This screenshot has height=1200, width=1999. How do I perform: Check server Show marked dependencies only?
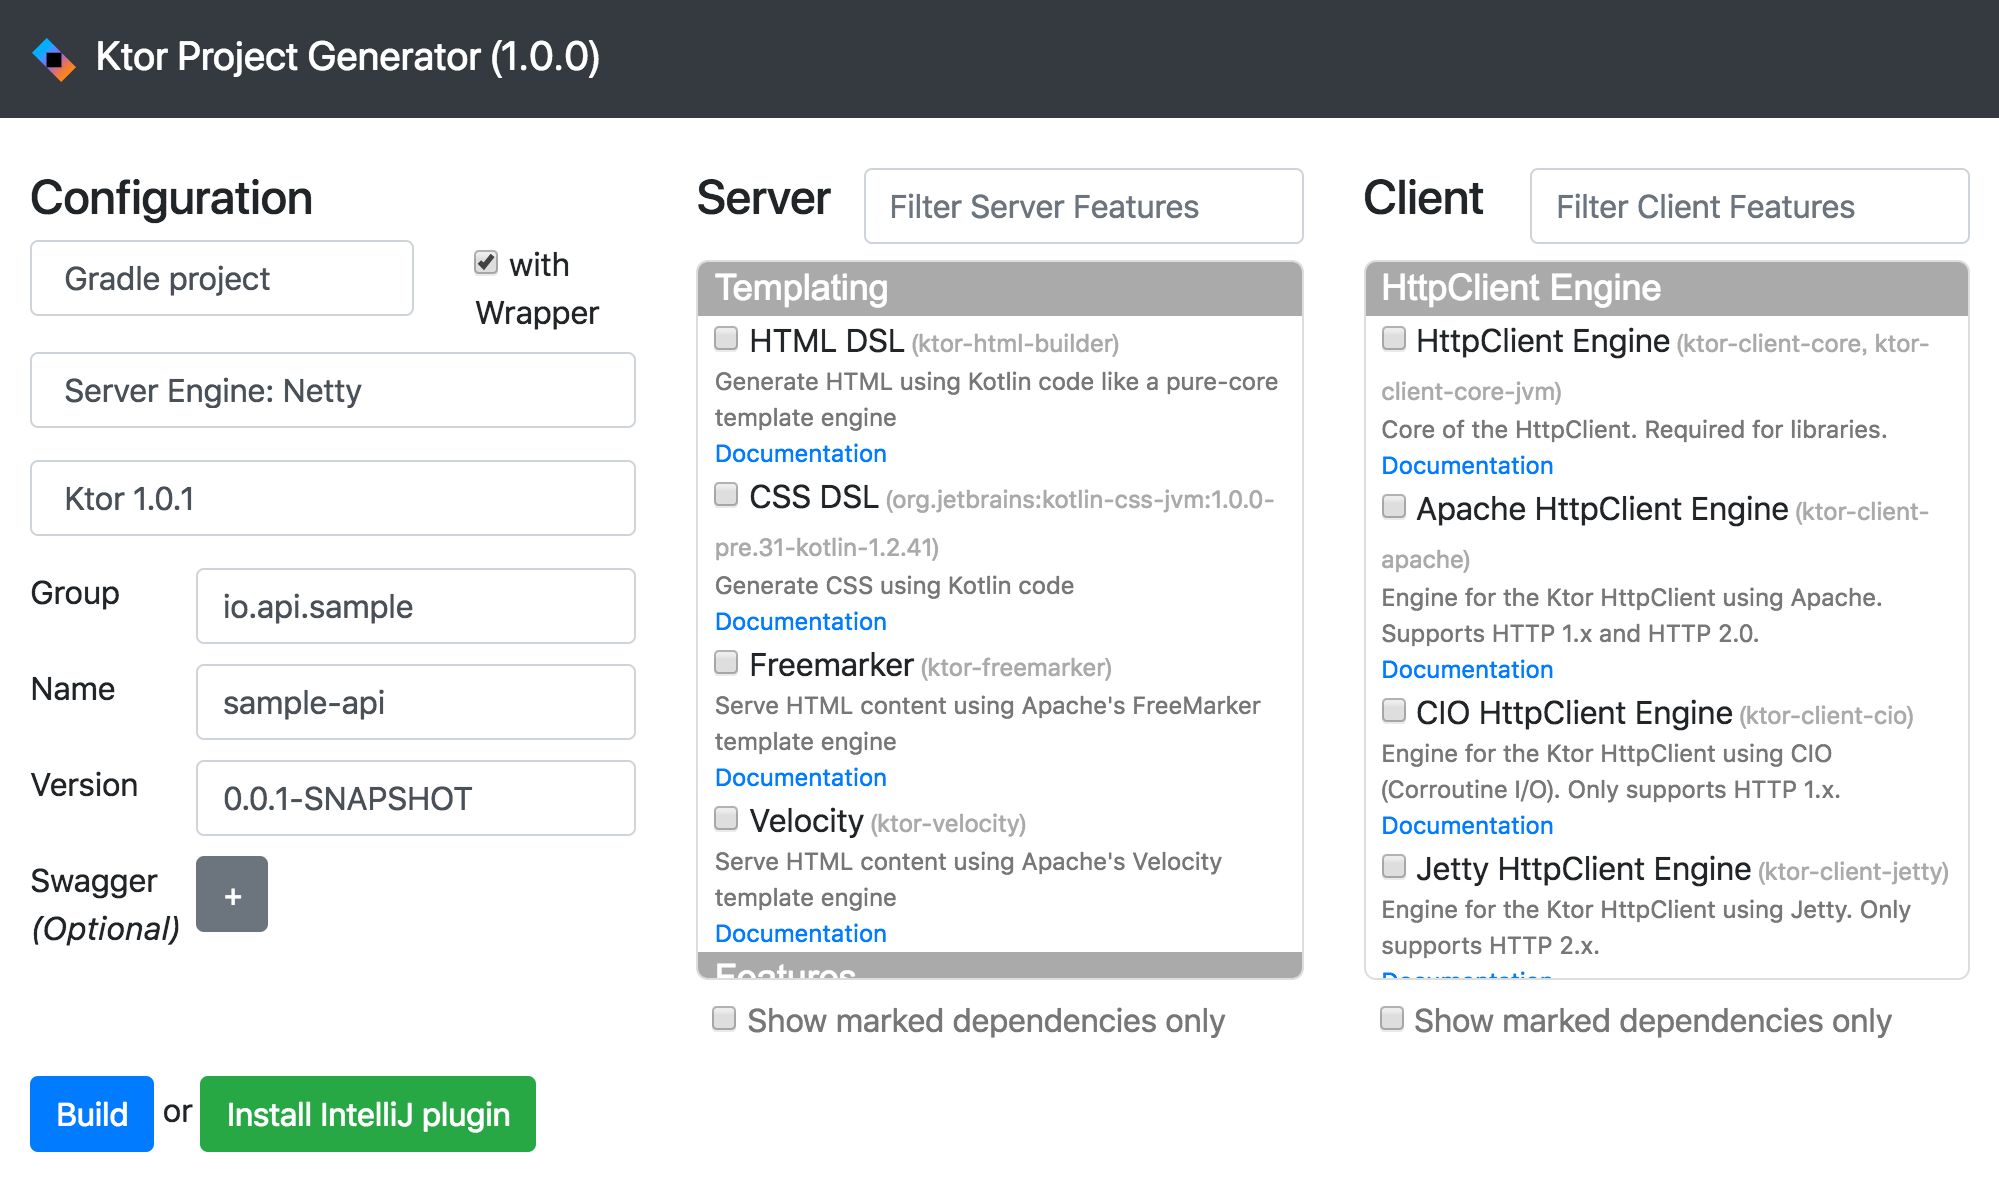[724, 1019]
